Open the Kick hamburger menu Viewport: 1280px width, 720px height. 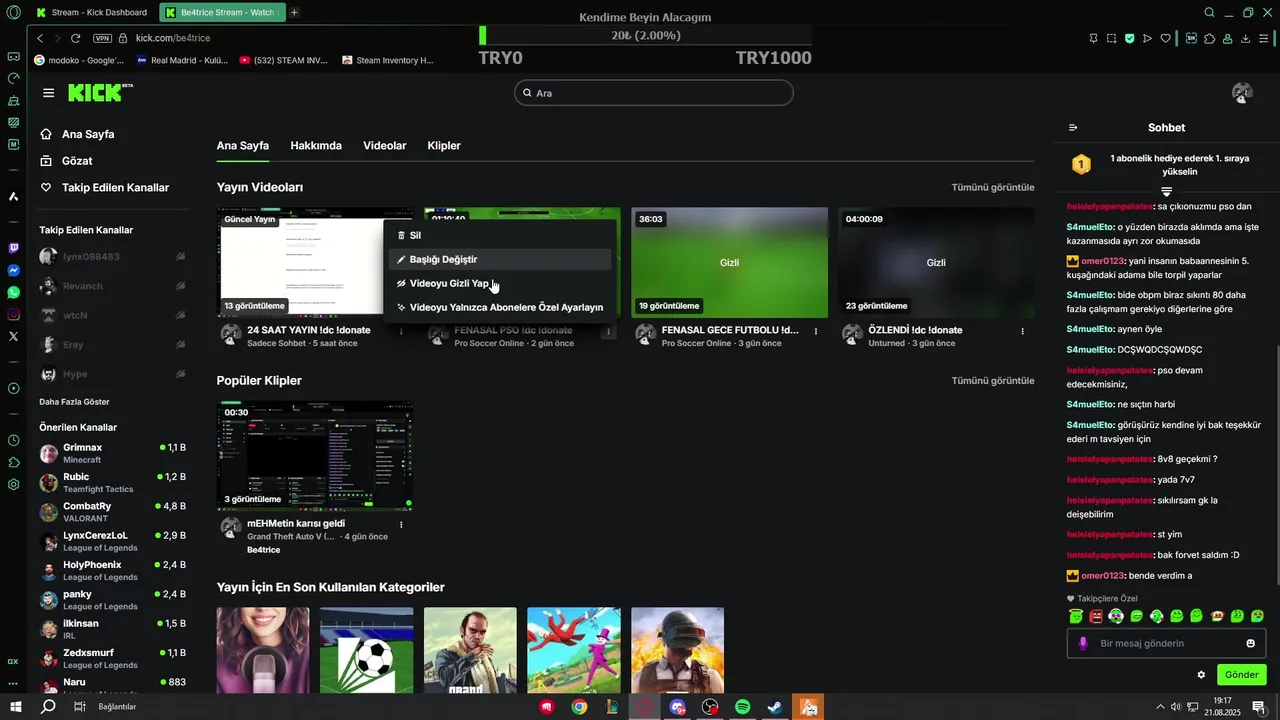pos(48,93)
